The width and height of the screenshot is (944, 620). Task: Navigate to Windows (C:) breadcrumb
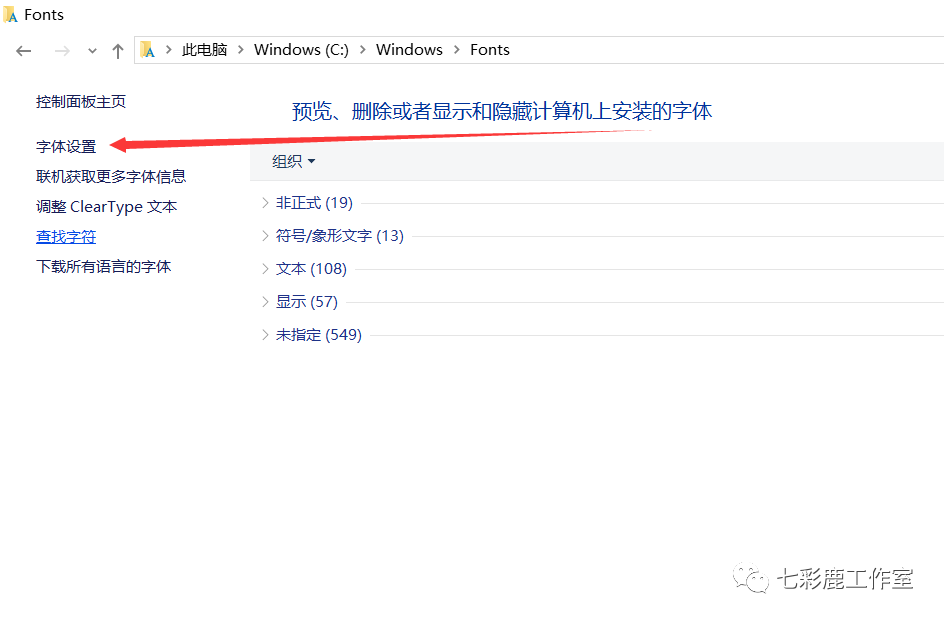tap(301, 49)
